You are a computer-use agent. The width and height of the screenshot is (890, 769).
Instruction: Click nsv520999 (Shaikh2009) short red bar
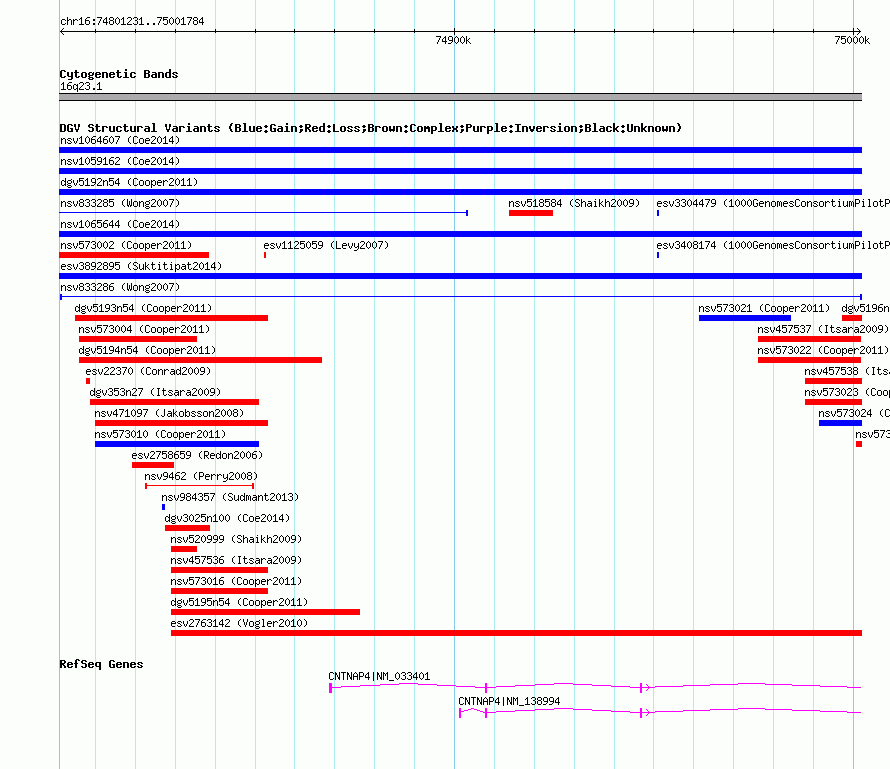click(184, 549)
